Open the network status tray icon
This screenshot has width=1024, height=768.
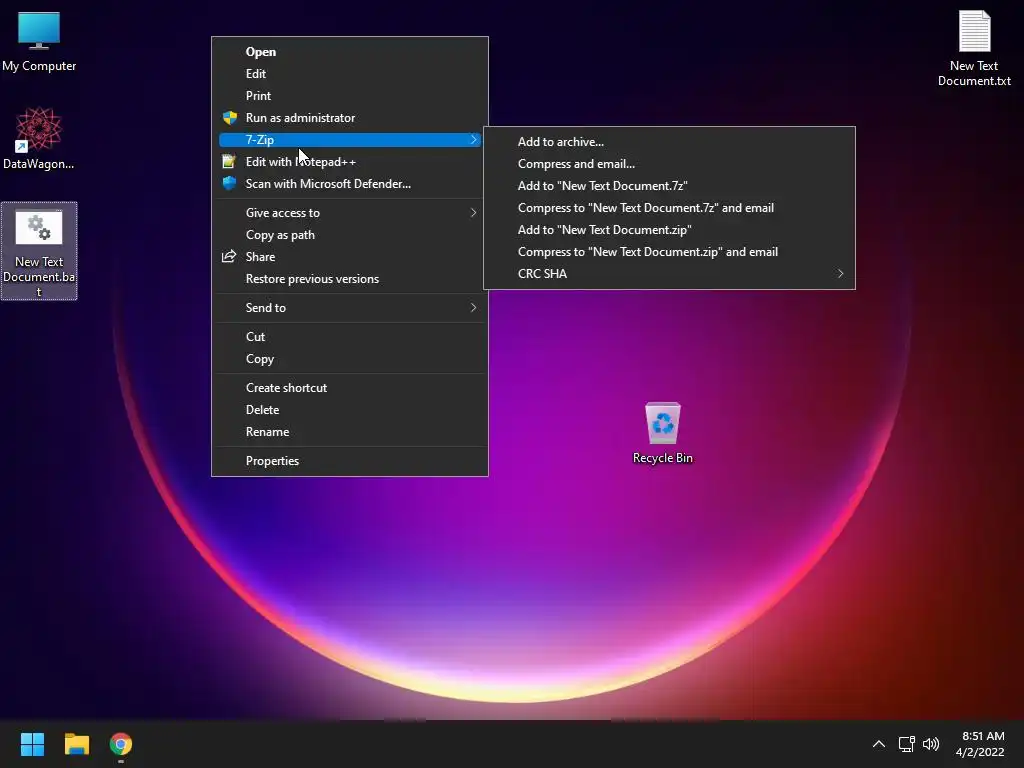906,744
